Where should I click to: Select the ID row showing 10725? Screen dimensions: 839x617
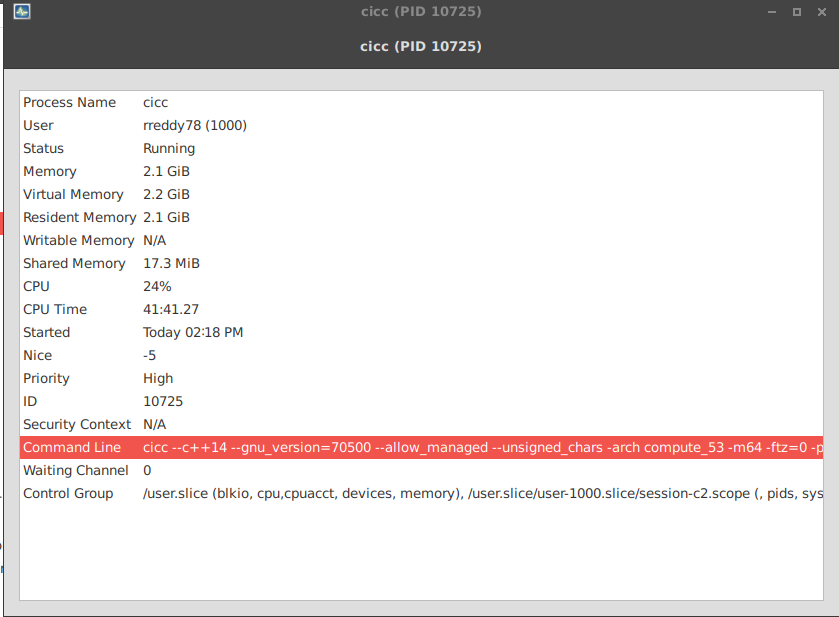(x=421, y=401)
